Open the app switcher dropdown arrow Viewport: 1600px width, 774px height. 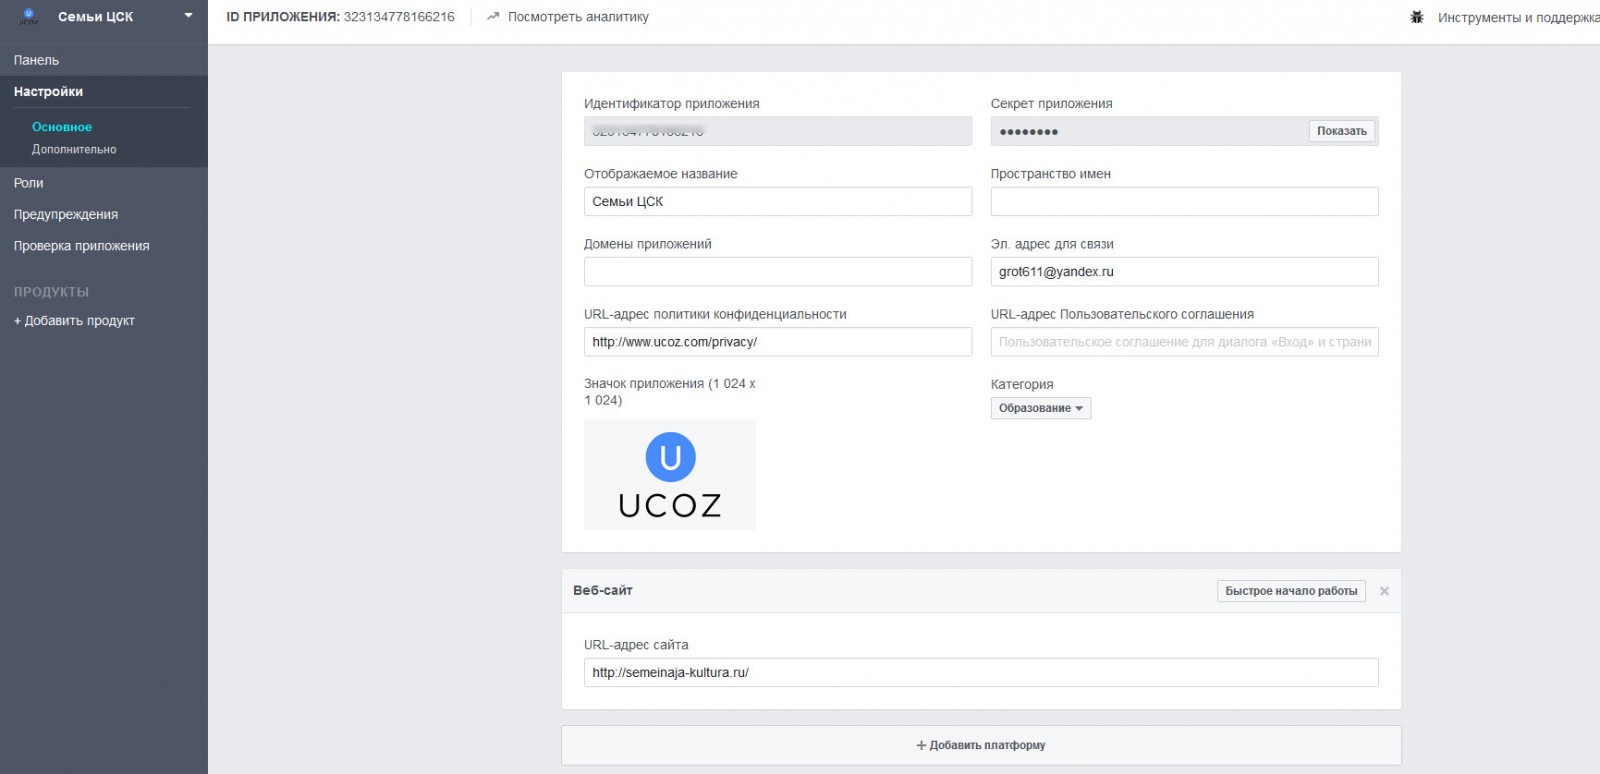[x=188, y=16]
